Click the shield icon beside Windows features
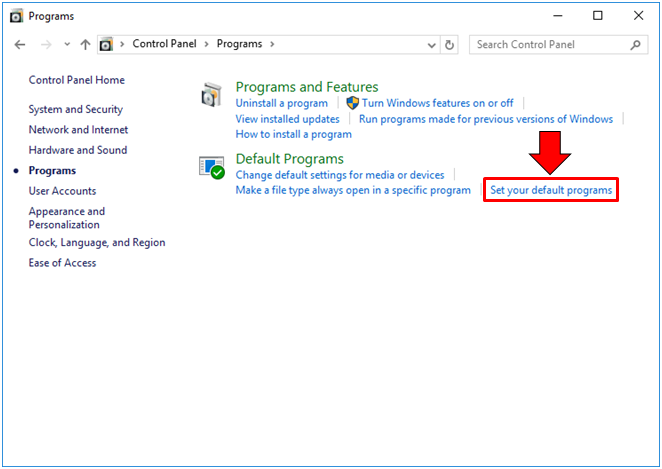 pyautogui.click(x=352, y=103)
